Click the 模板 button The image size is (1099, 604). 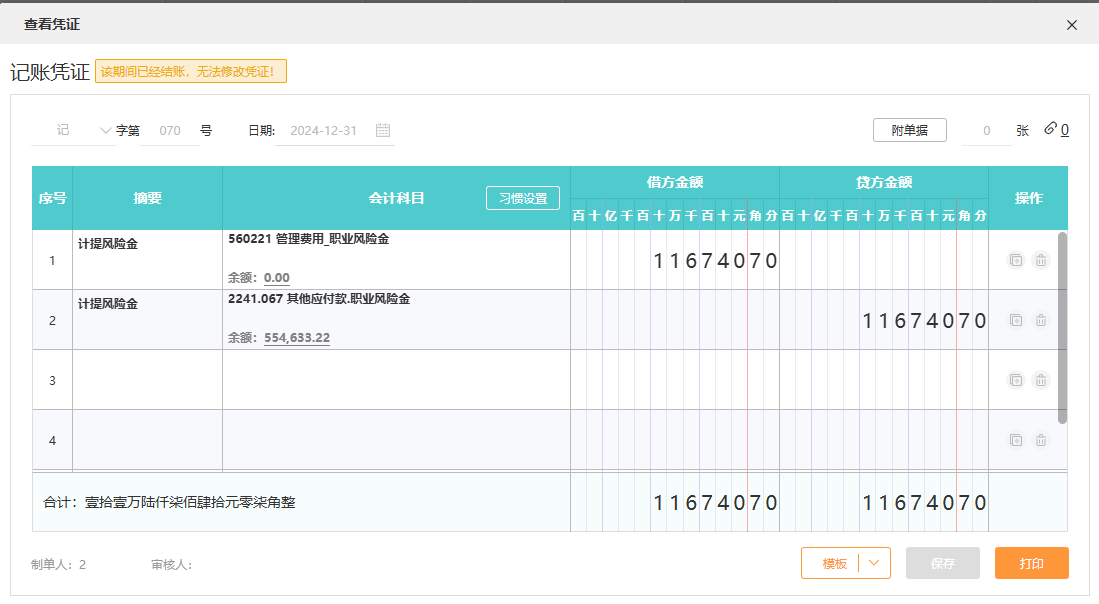[x=834, y=563]
